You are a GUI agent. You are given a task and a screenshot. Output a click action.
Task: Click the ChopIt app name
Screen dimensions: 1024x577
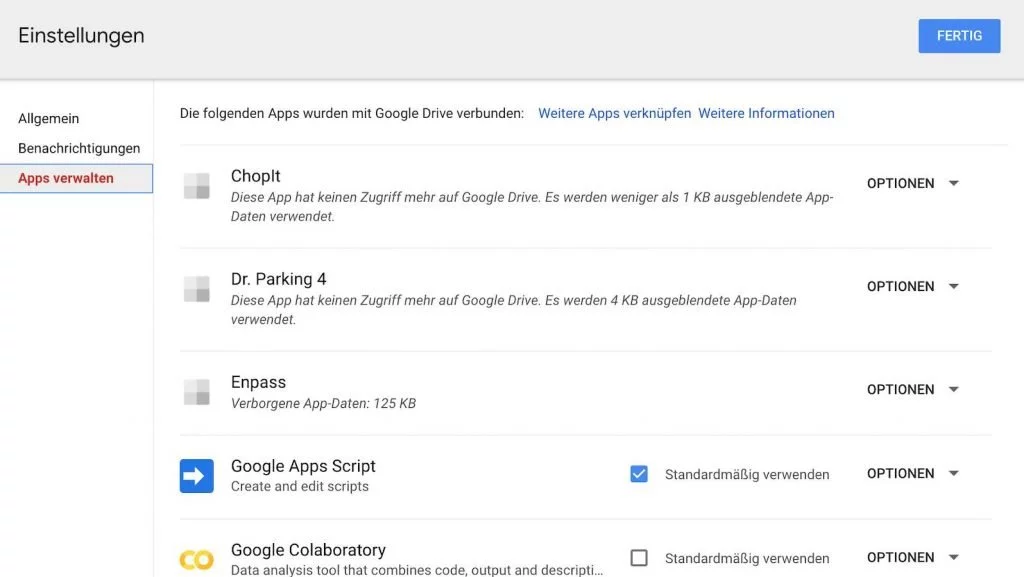(255, 176)
